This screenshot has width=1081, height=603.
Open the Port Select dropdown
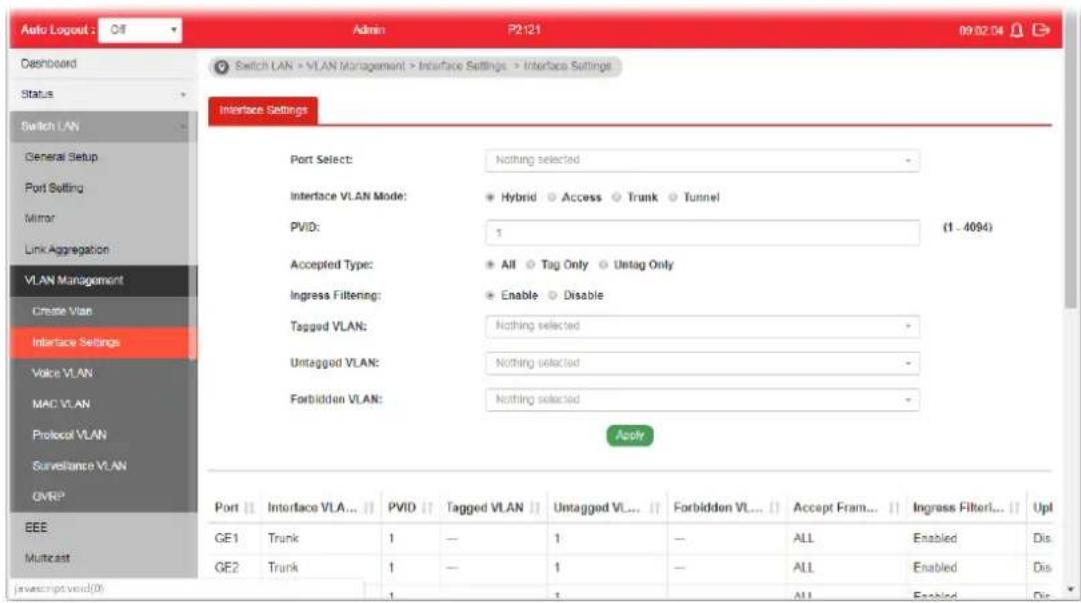point(702,160)
